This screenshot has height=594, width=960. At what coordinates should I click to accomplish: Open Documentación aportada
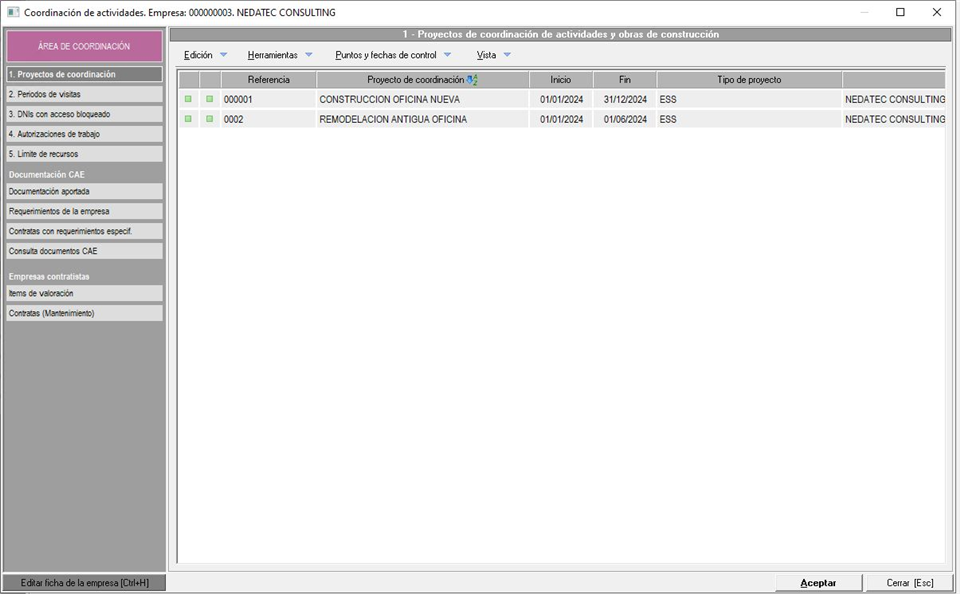pyautogui.click(x=84, y=191)
